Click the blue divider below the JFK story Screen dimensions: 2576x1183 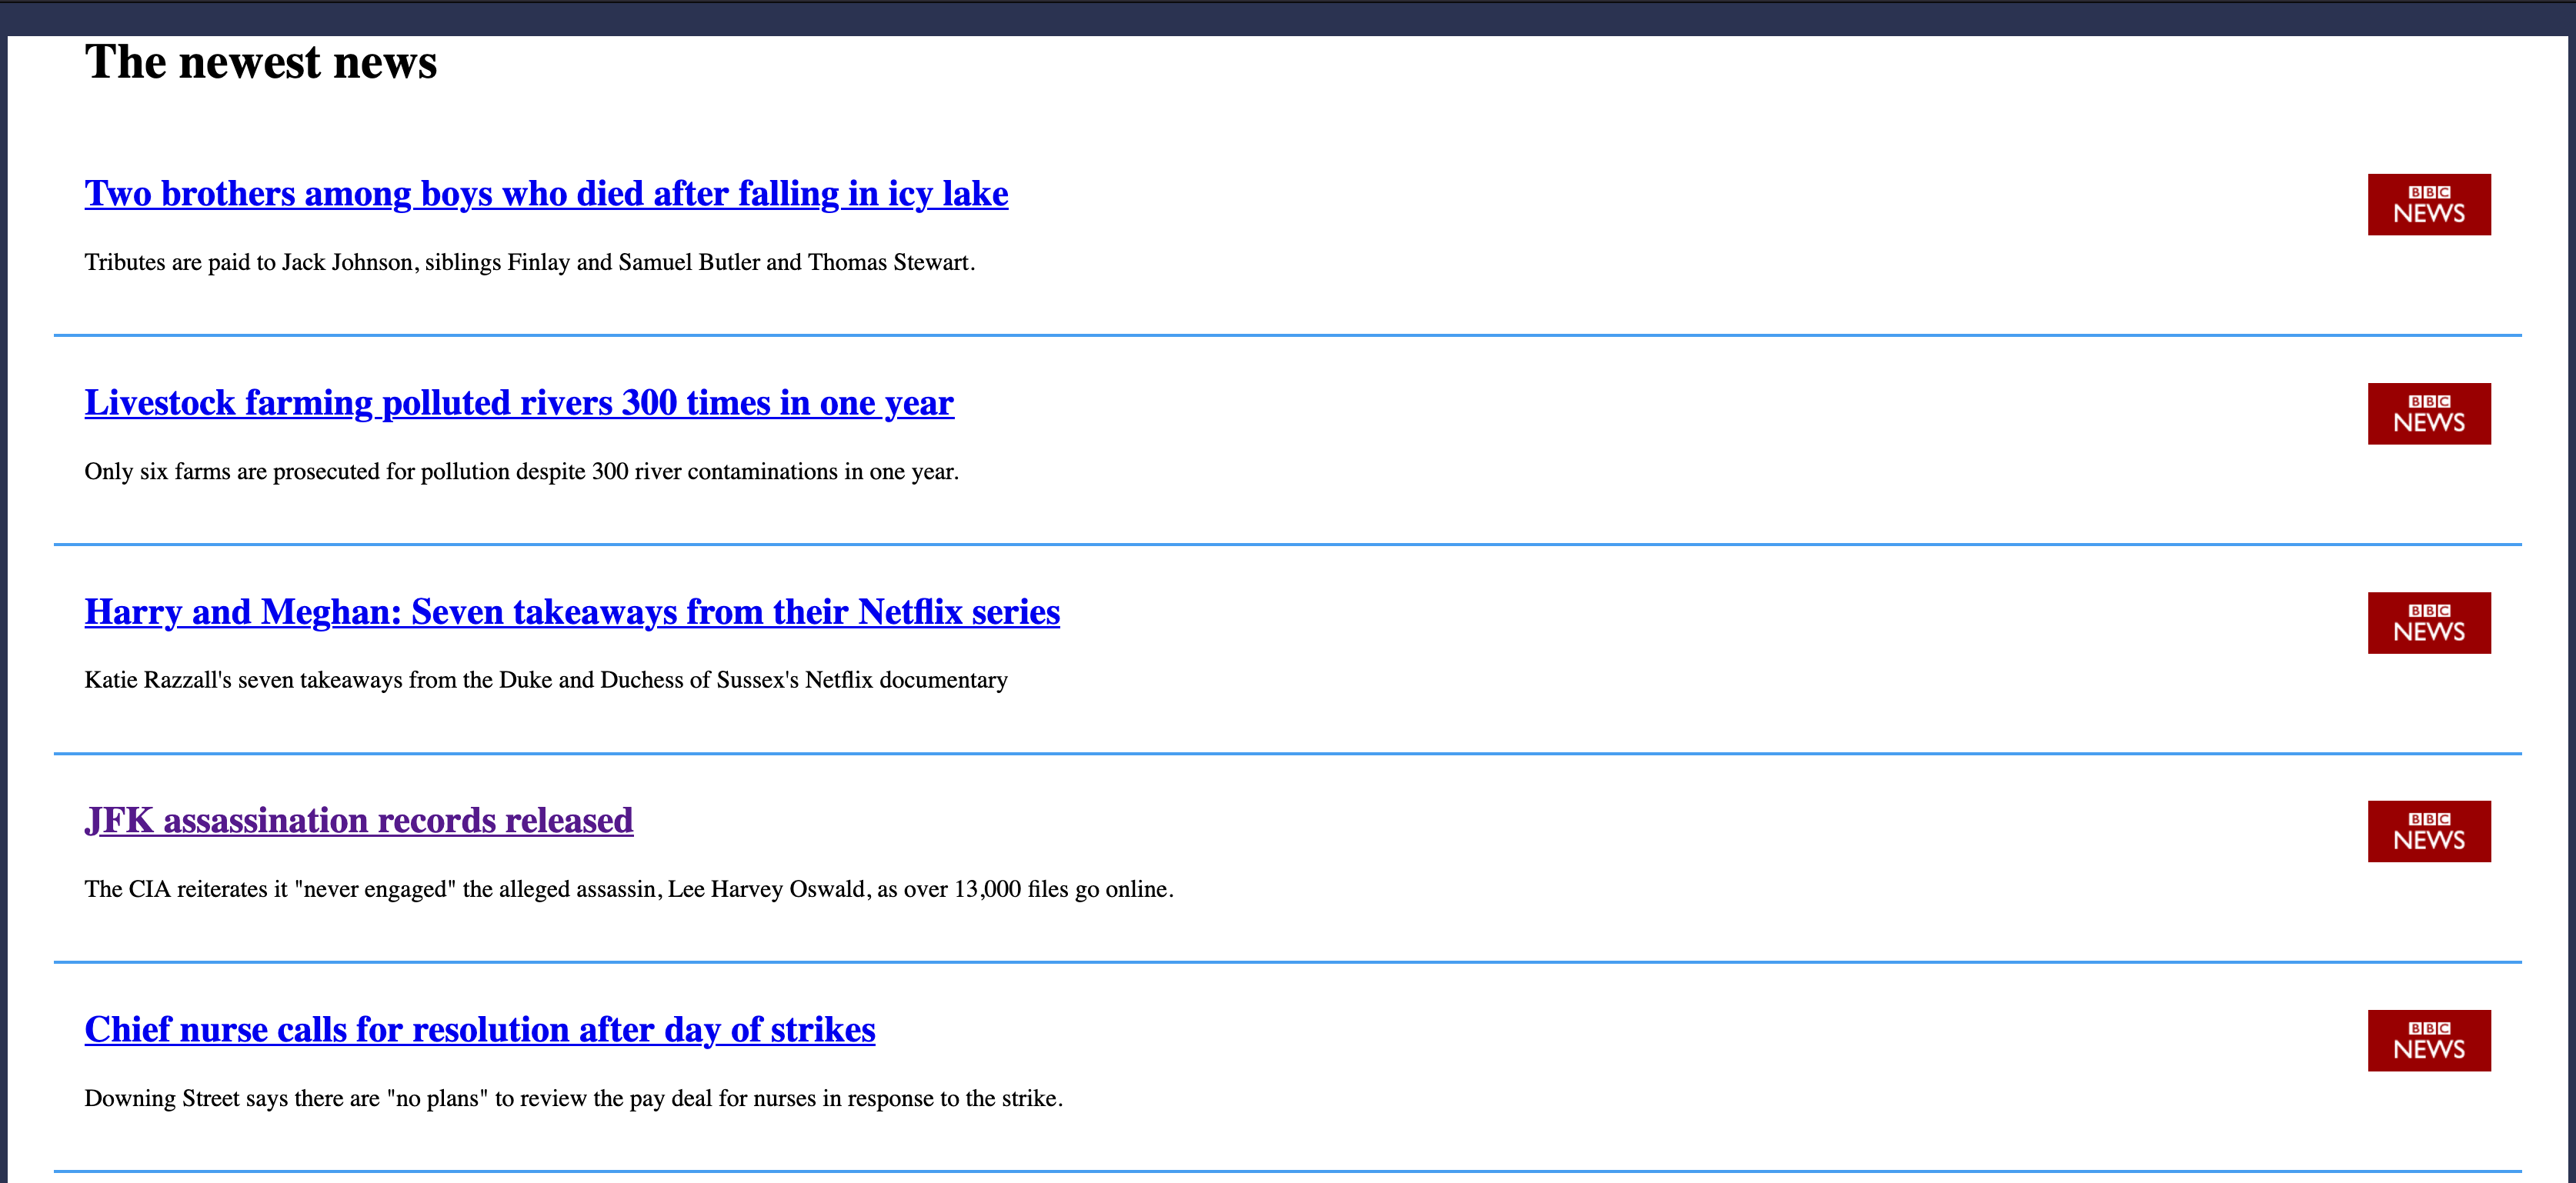[1288, 962]
